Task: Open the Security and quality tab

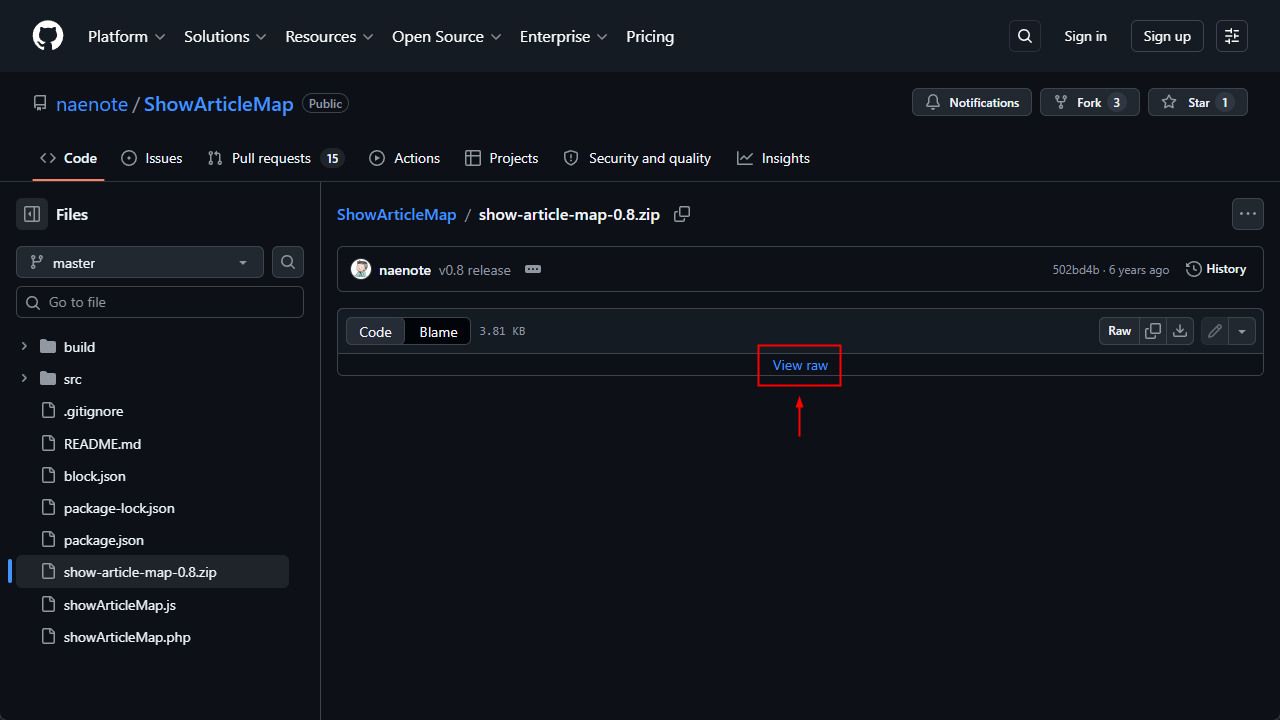Action: click(x=637, y=158)
